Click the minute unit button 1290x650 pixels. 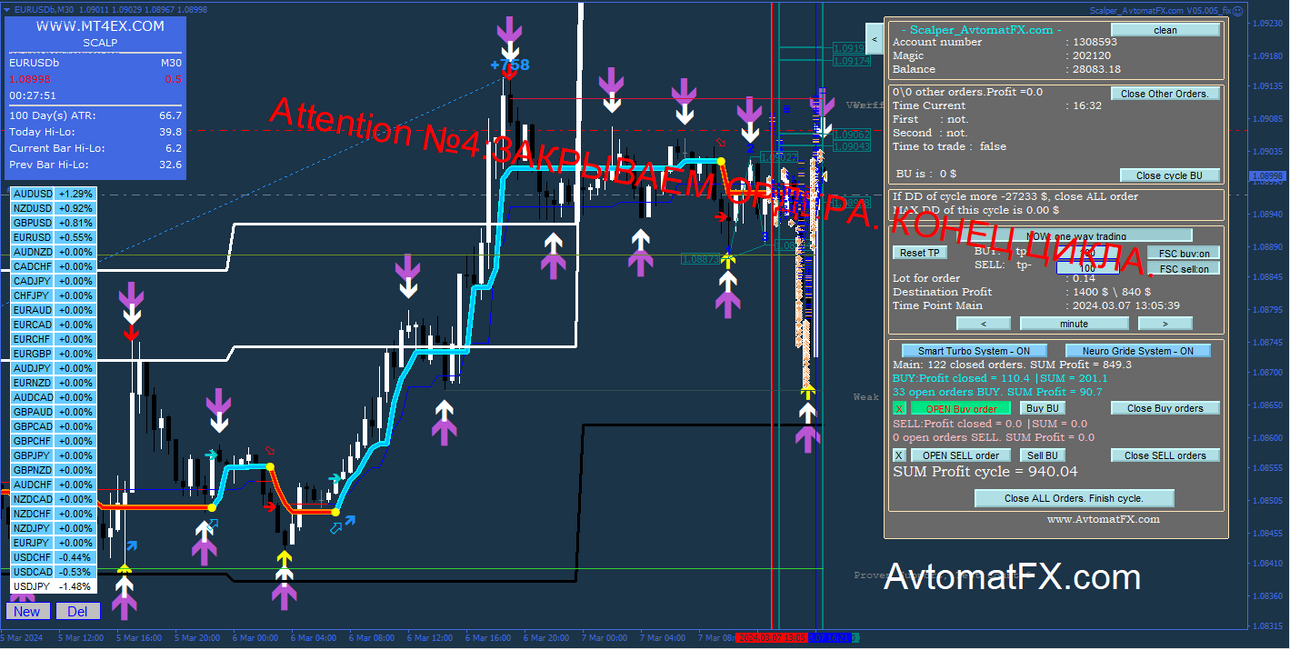coord(1074,323)
